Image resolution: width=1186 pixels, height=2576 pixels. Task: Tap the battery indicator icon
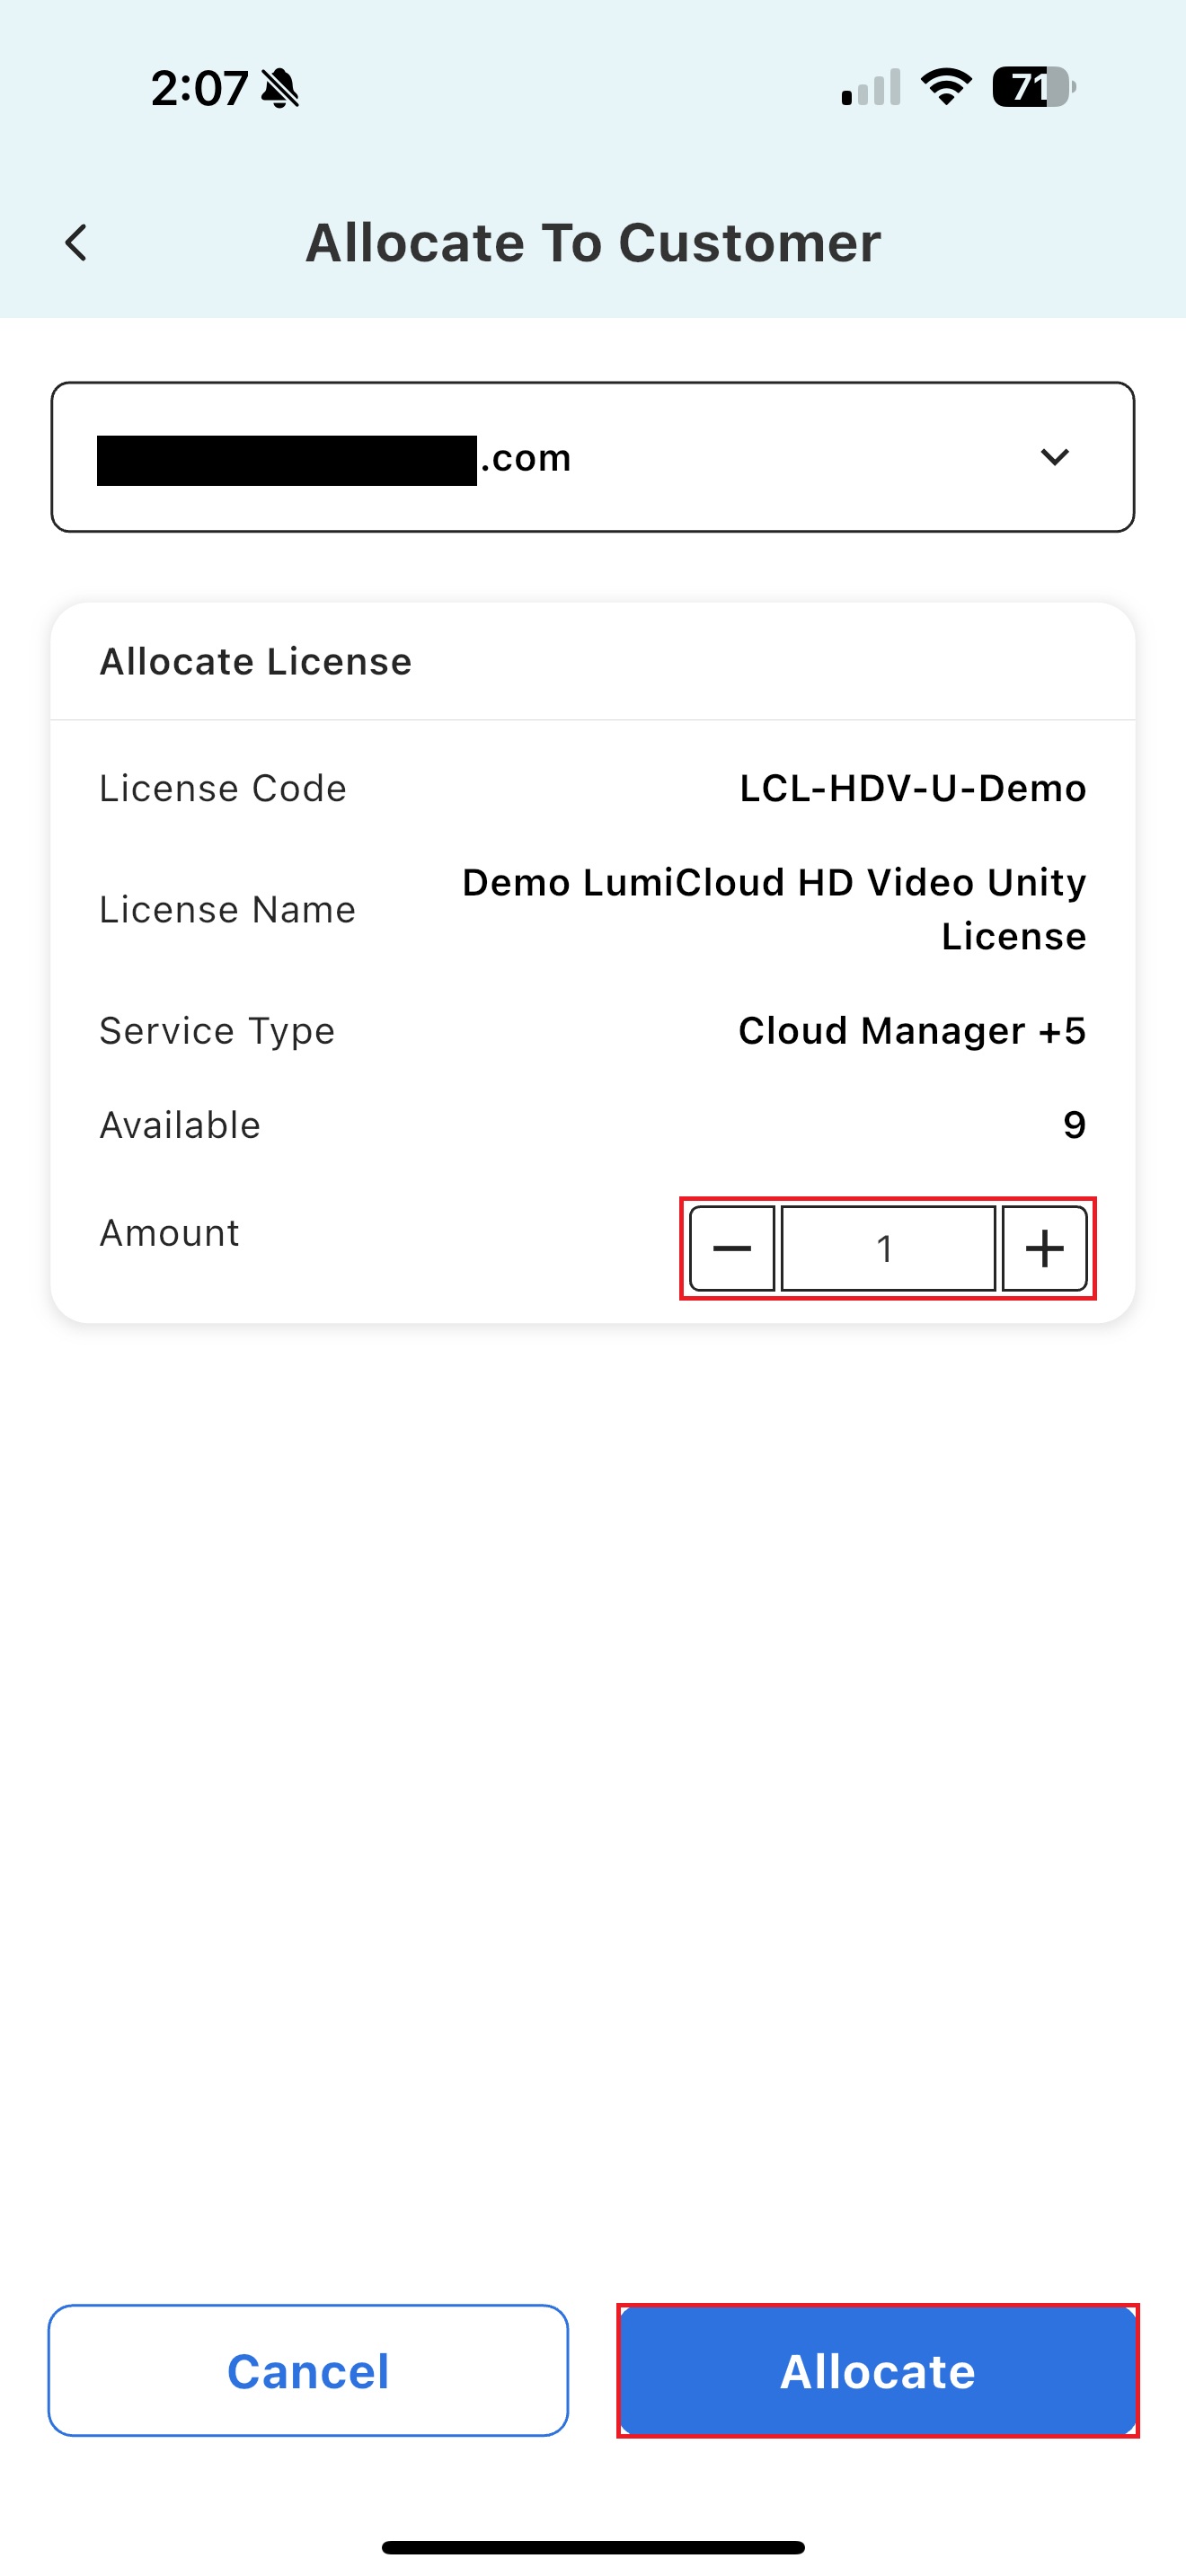1033,87
